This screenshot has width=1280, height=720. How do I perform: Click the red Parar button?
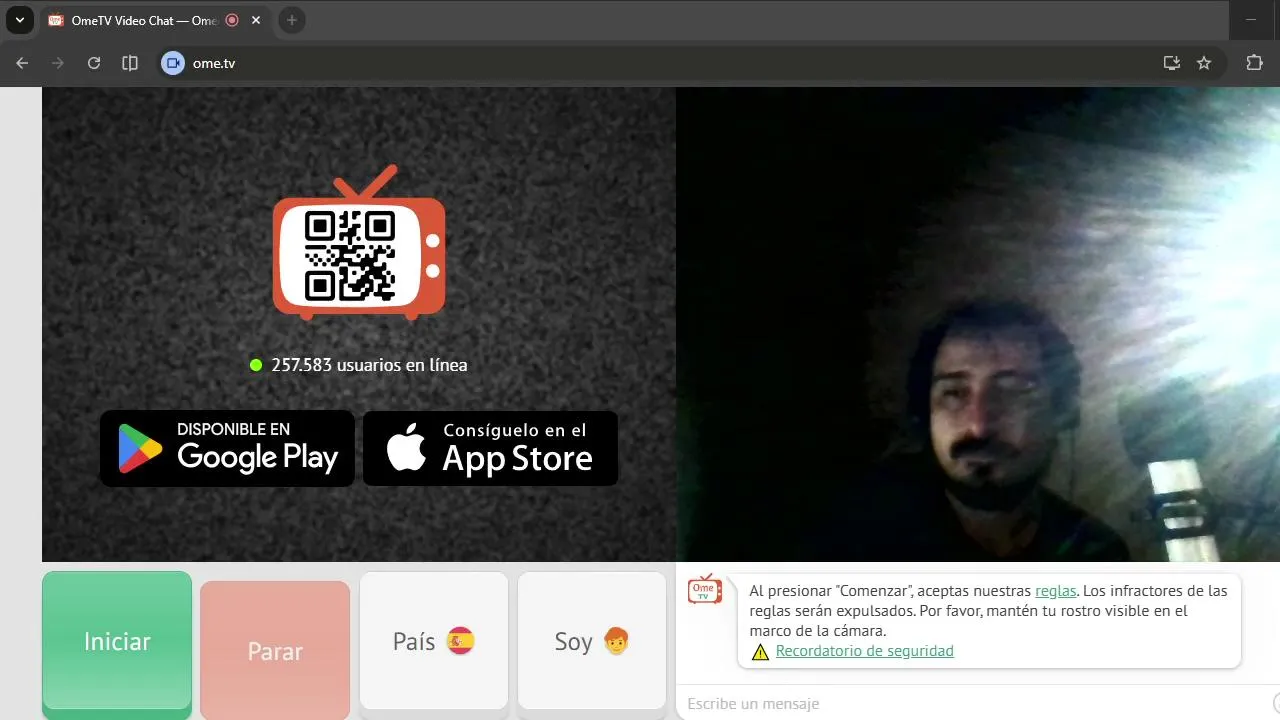pos(275,651)
